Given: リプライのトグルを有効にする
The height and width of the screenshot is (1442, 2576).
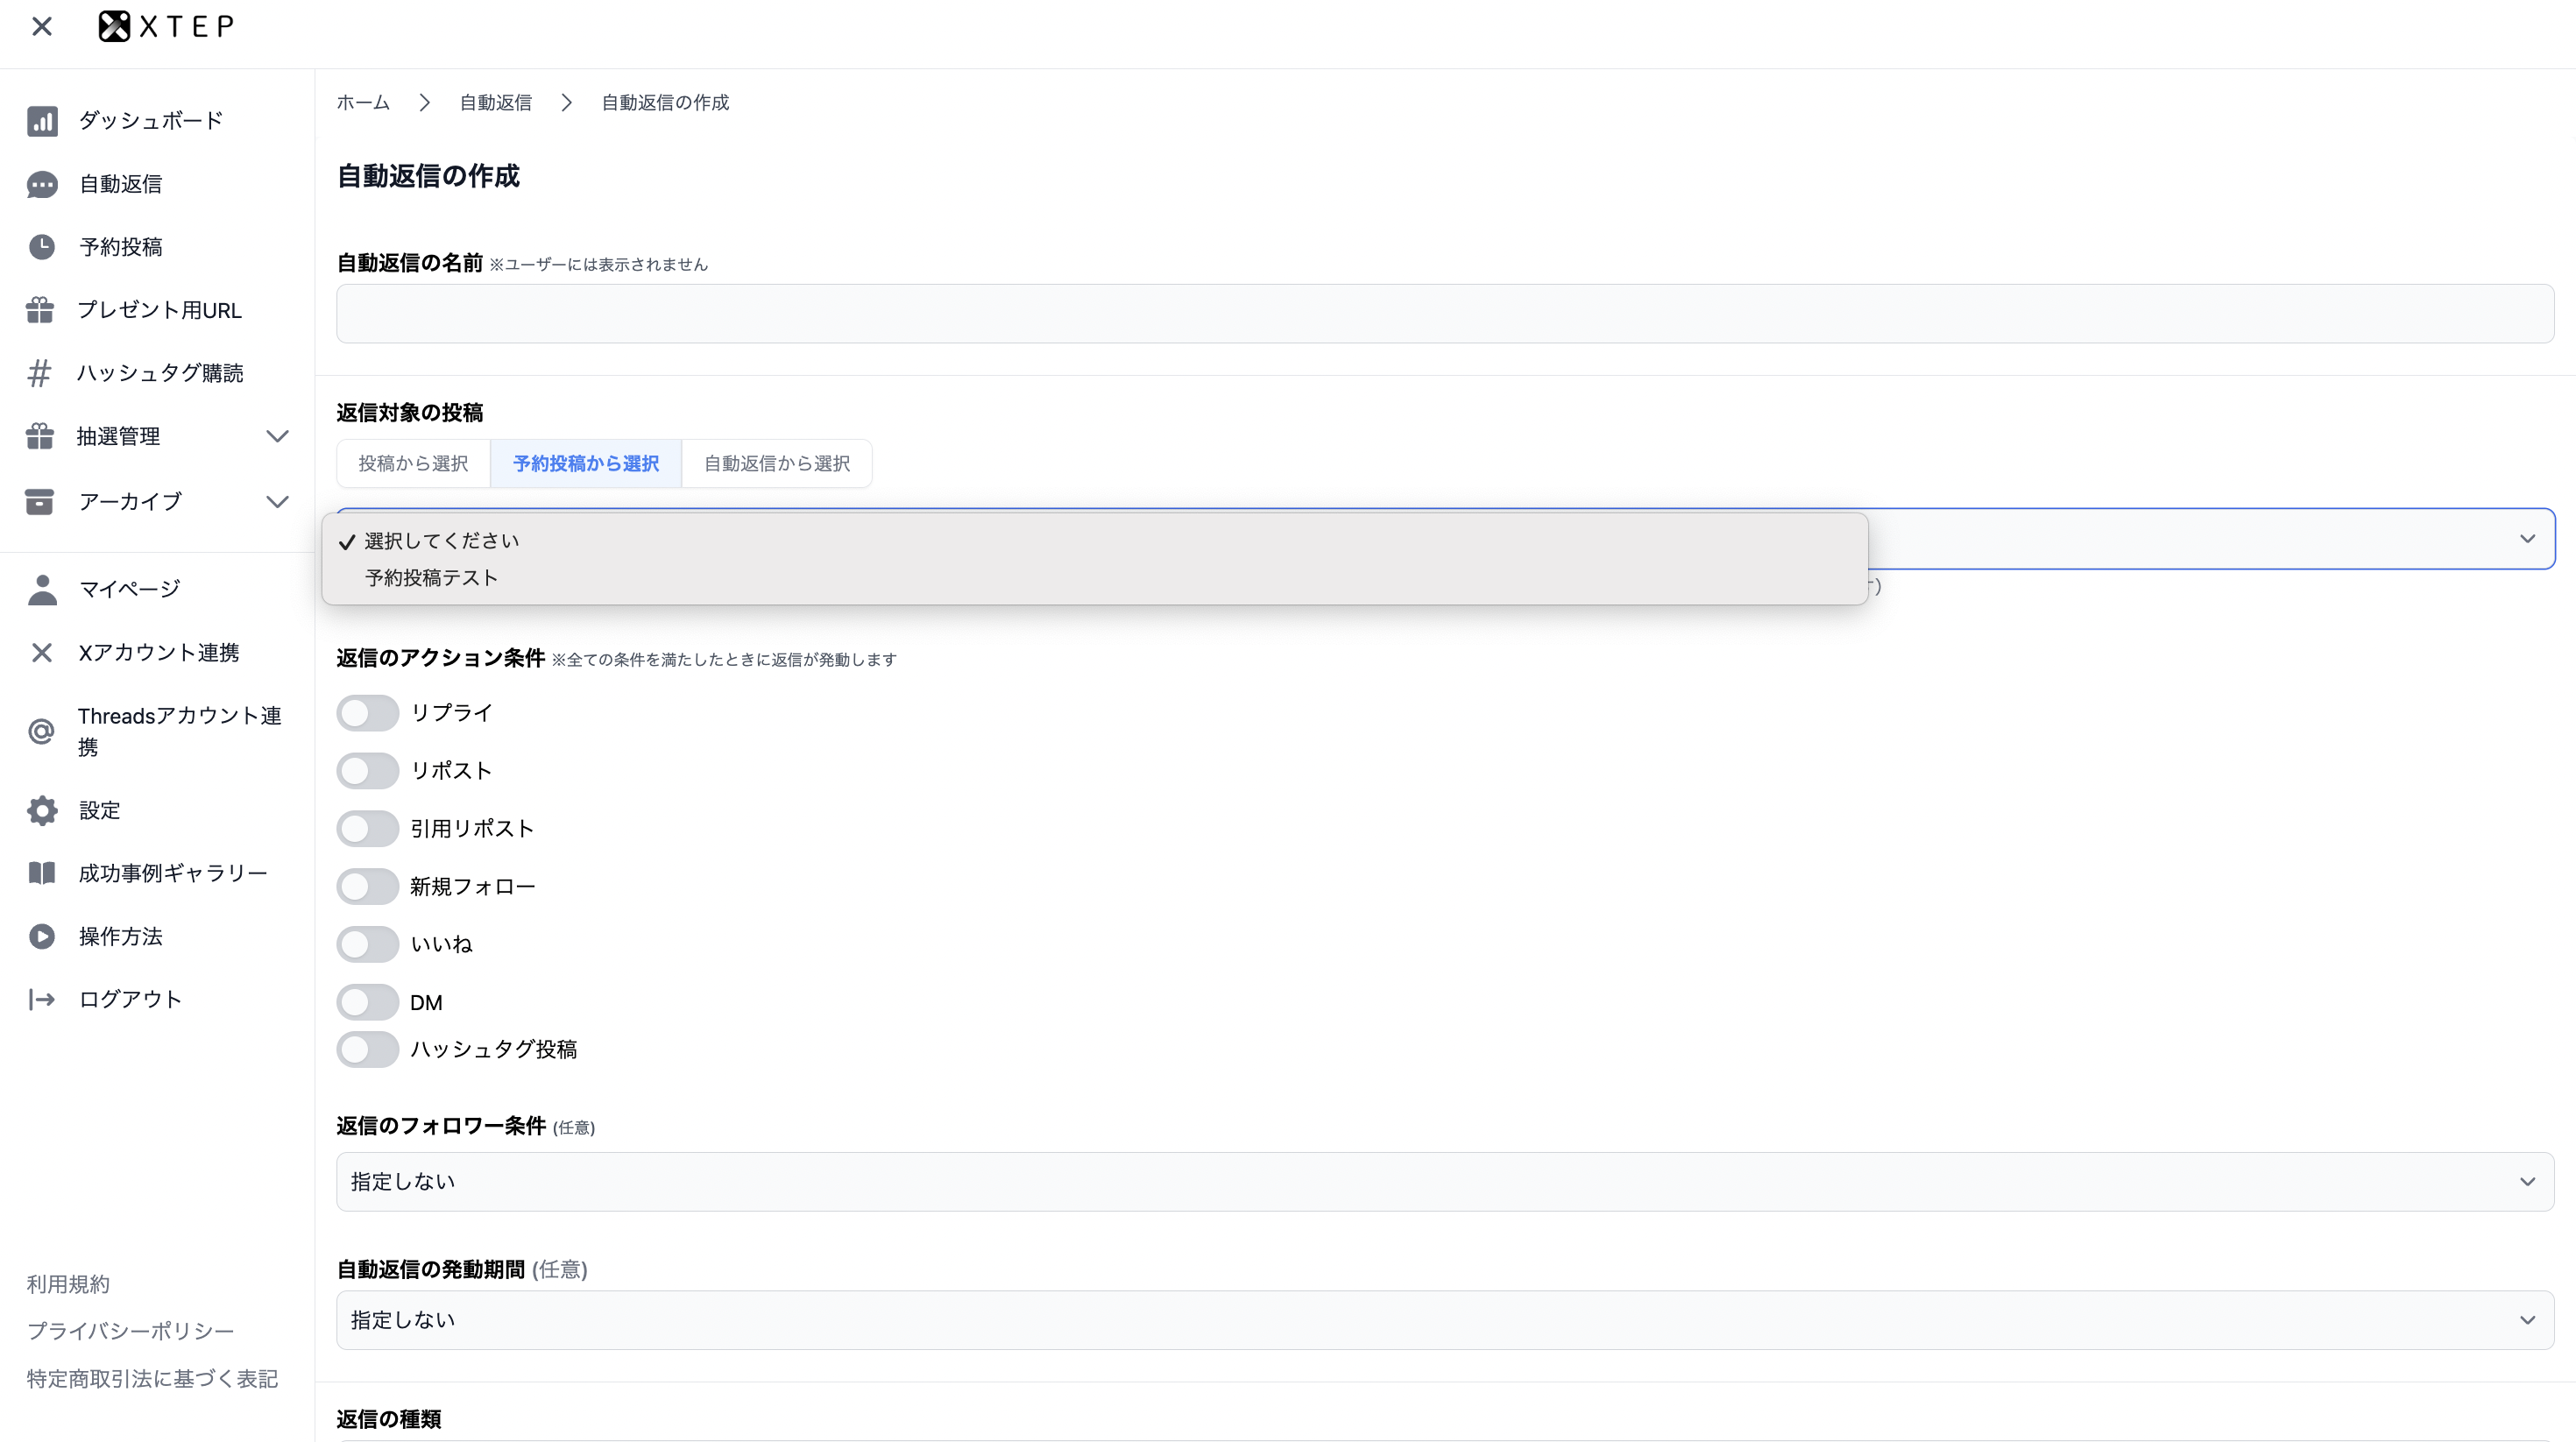Looking at the screenshot, I should pyautogui.click(x=367, y=712).
